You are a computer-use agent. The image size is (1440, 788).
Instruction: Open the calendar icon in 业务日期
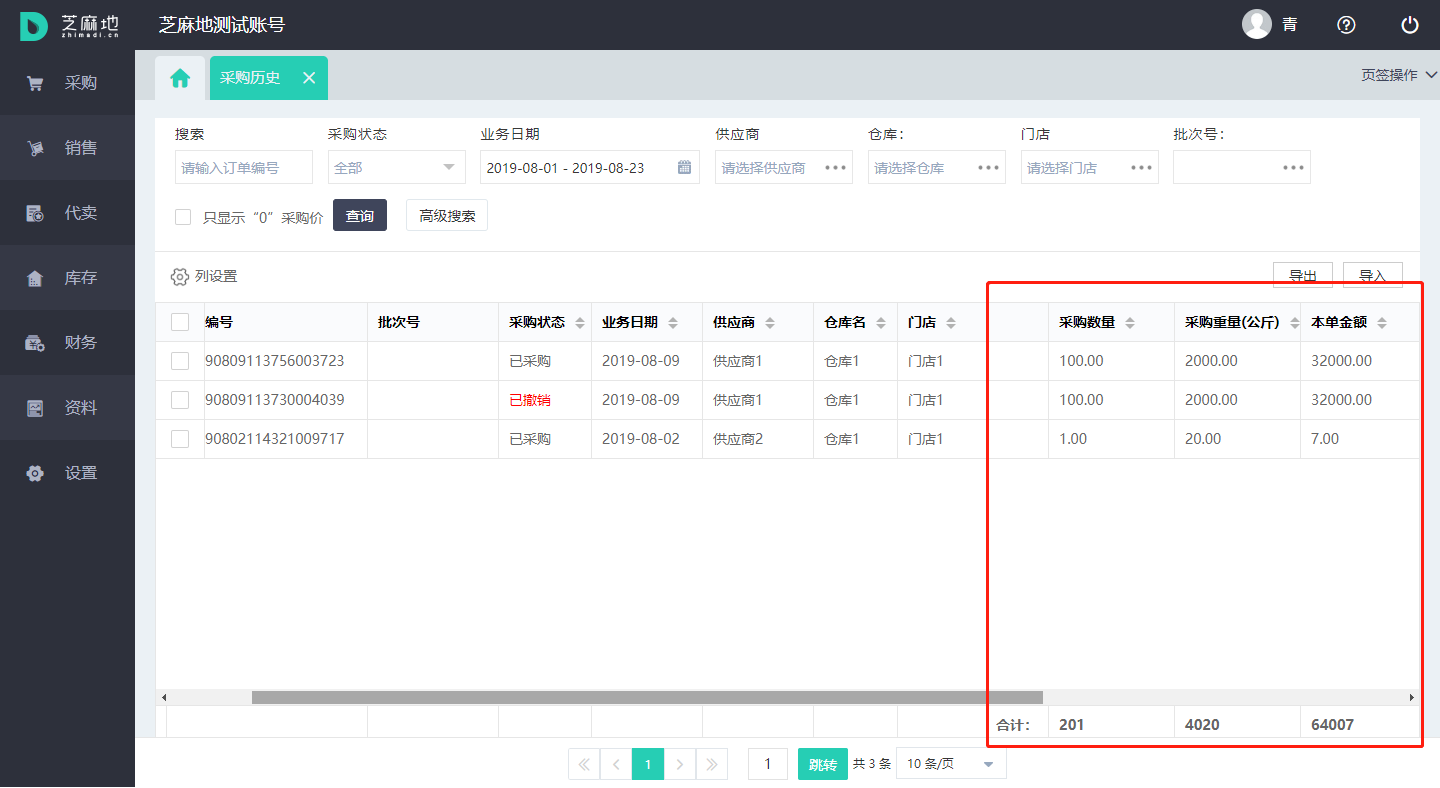(685, 167)
